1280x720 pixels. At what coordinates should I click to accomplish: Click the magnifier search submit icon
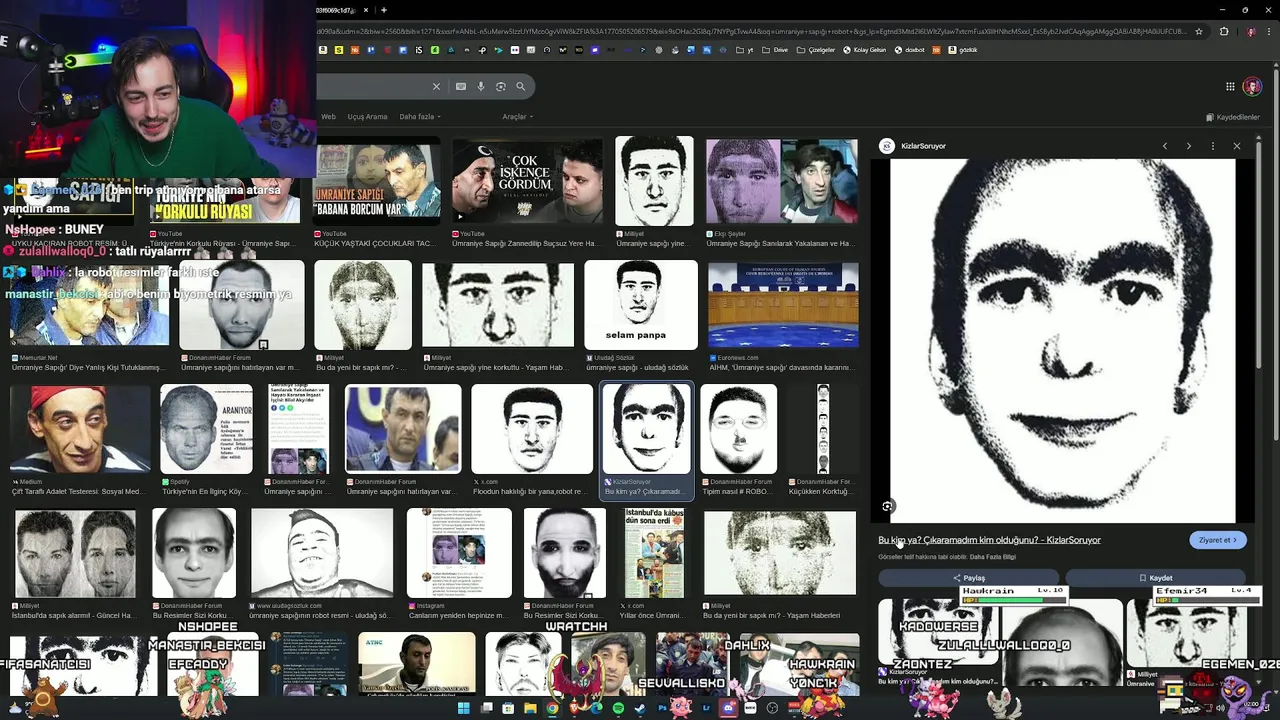[521, 87]
